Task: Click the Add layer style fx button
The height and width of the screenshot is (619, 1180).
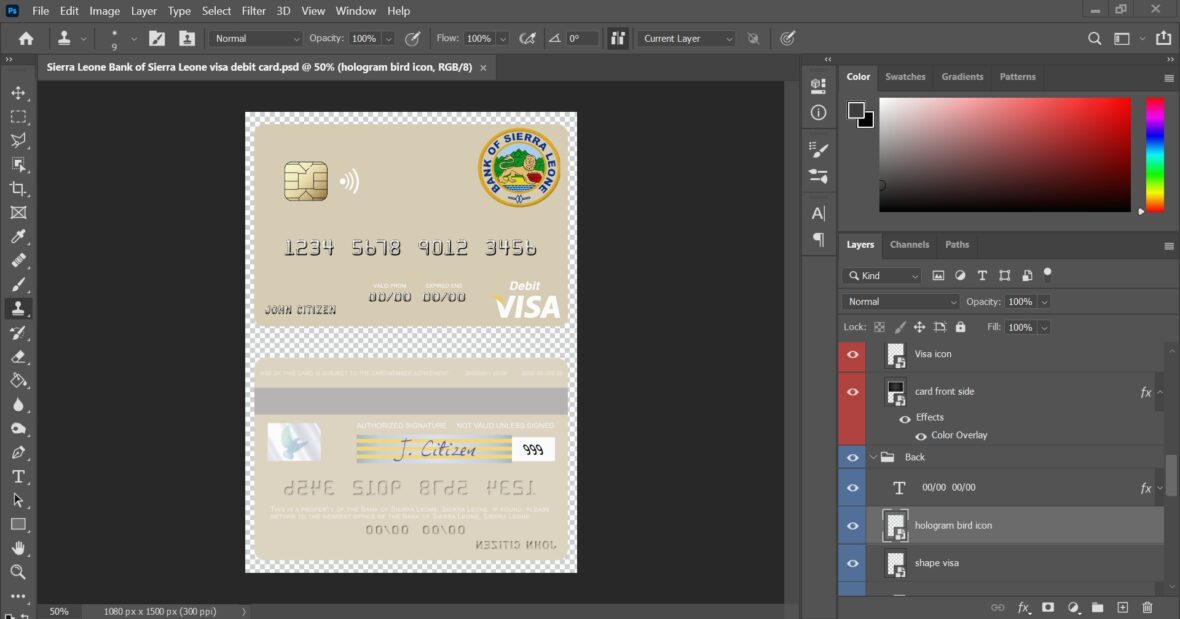Action: (x=1023, y=607)
